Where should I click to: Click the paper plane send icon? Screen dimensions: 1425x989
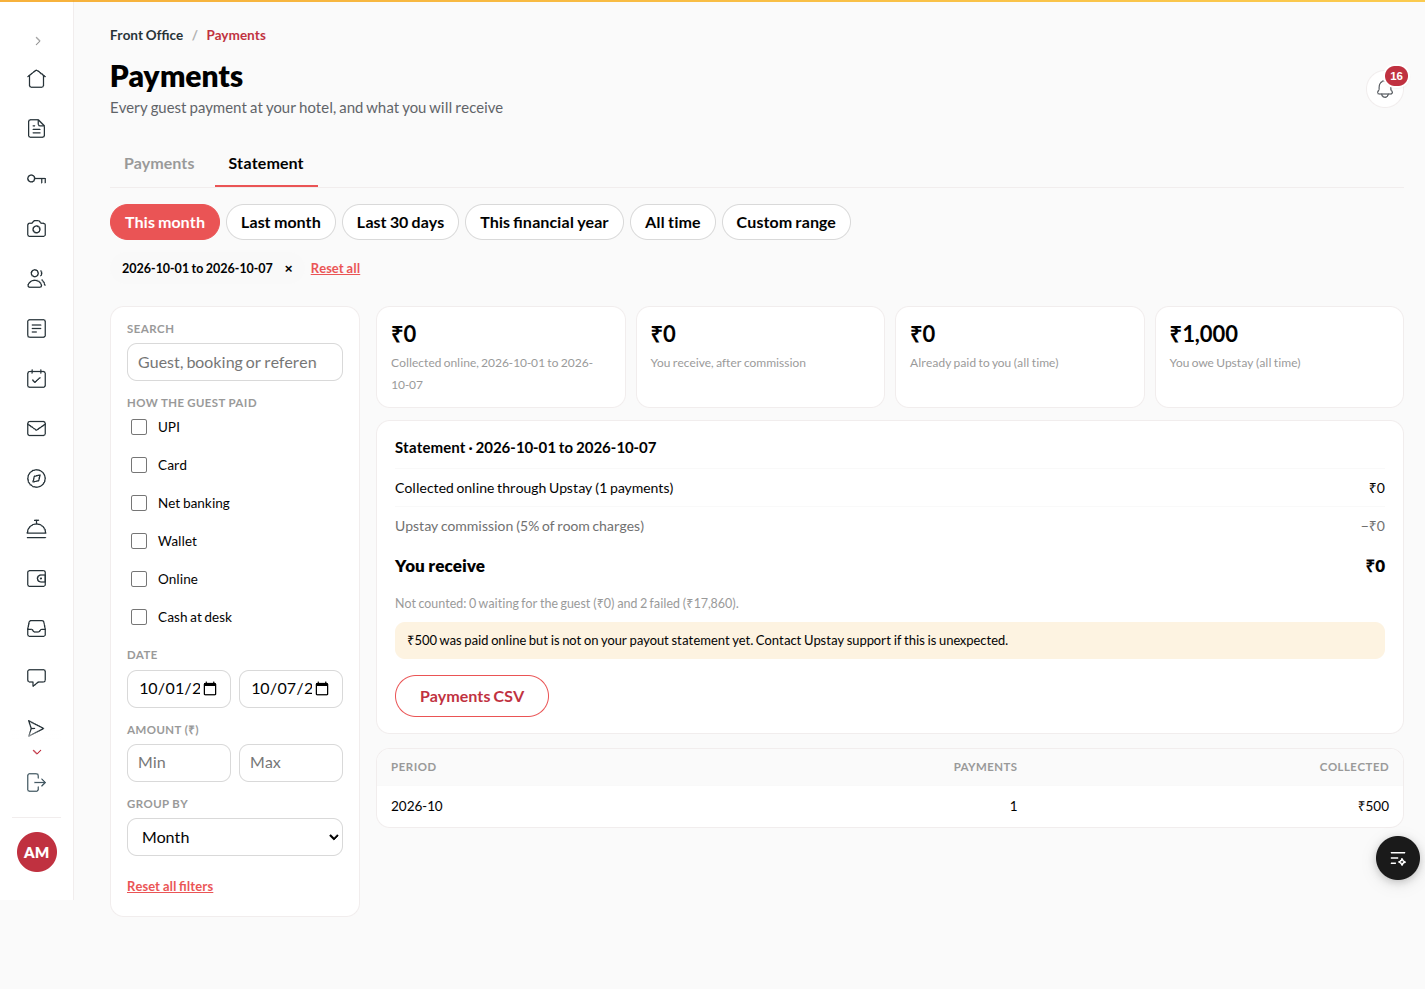point(37,728)
